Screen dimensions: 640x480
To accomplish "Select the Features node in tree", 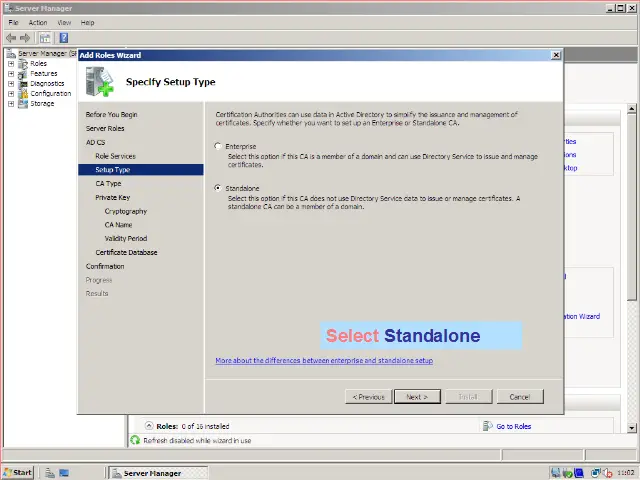I will tap(43, 73).
